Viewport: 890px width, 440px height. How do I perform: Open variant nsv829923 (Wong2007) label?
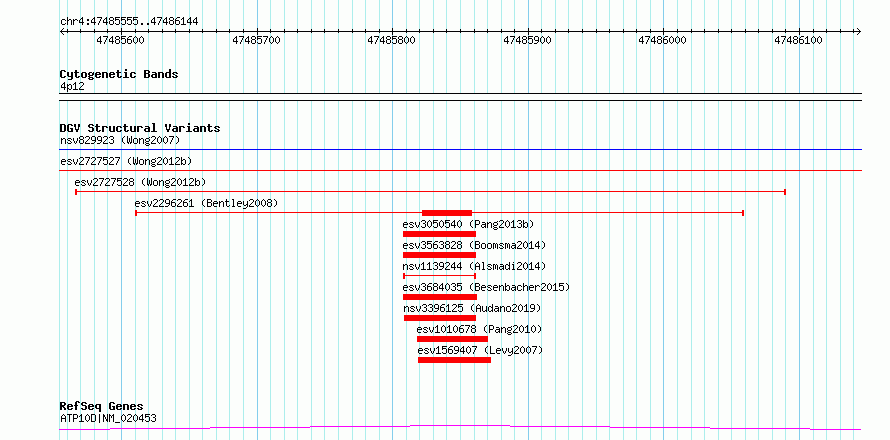tap(120, 140)
